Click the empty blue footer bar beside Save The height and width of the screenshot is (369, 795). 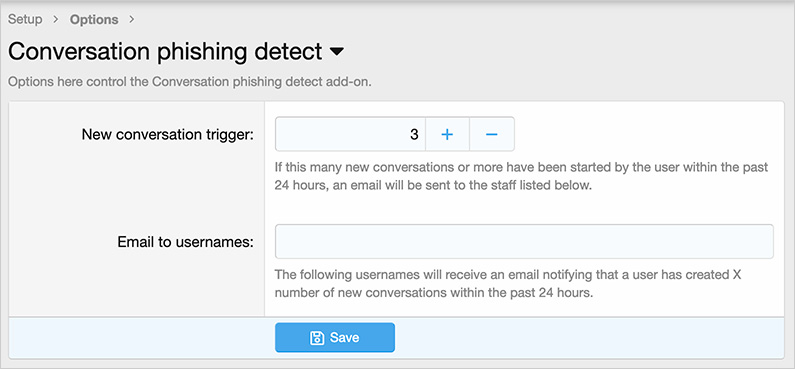coord(588,338)
